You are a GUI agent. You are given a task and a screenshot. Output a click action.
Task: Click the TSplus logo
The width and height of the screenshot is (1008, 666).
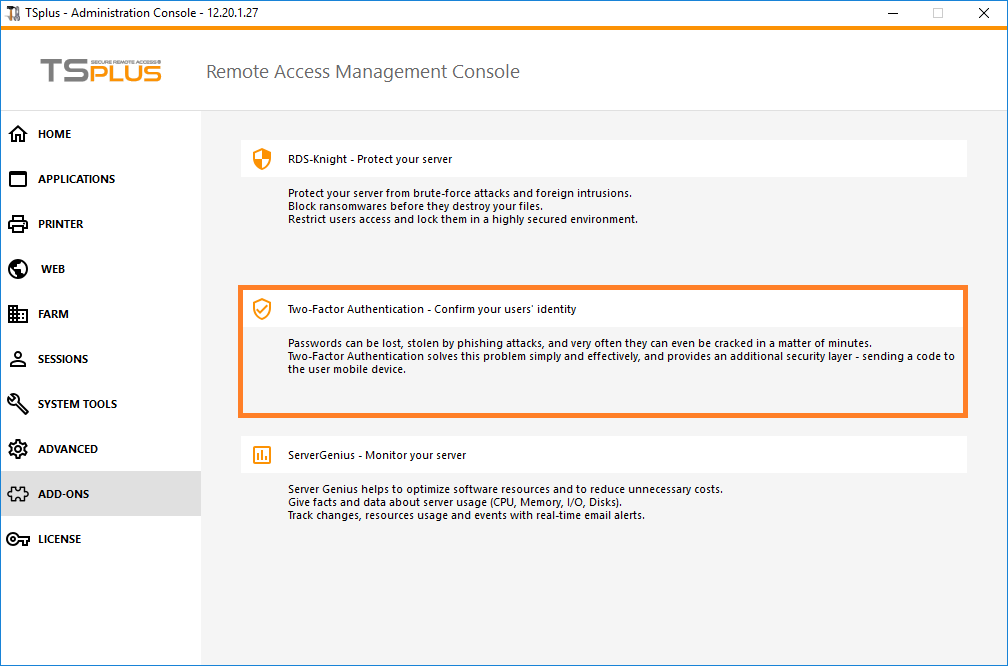click(x=100, y=71)
